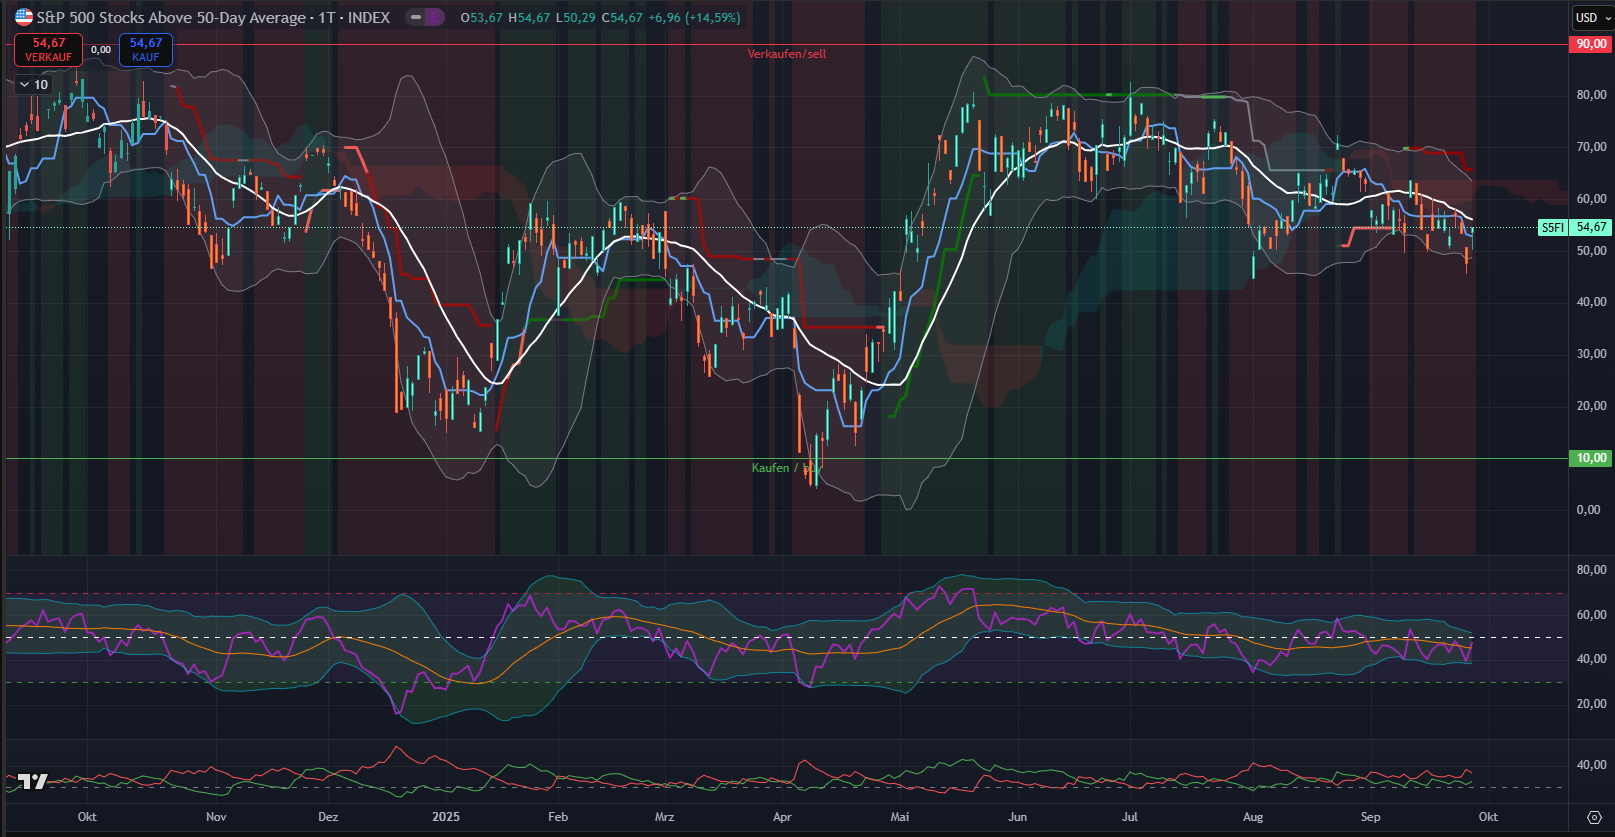Click the Aug label on time axis
This screenshot has height=837, width=1615.
coord(1252,817)
